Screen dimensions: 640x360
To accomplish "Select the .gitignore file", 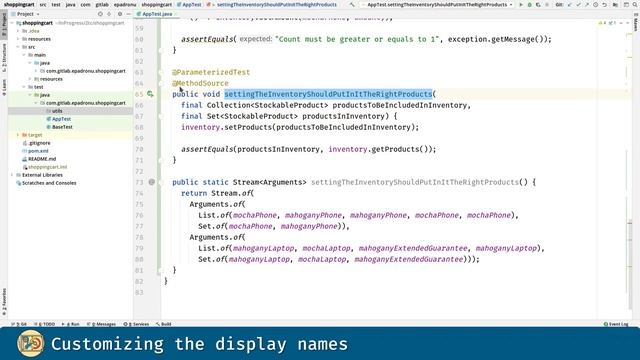I will click(39, 143).
